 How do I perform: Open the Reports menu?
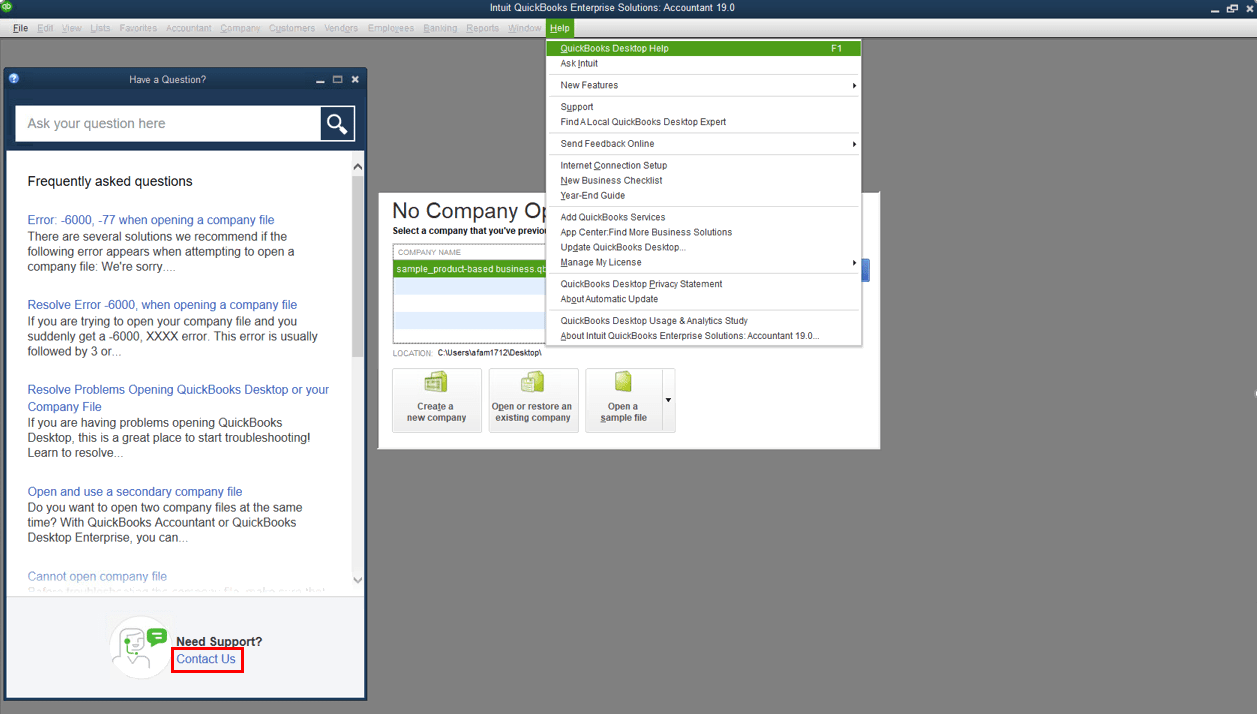[482, 28]
